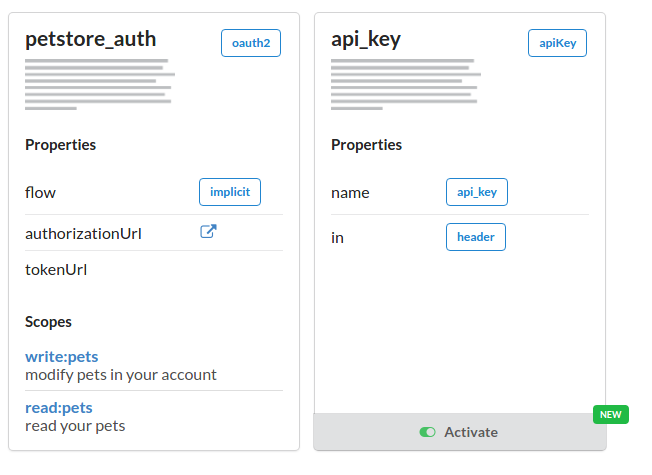652x475 pixels.
Task: Click the oauth2 type badge
Action: point(251,43)
